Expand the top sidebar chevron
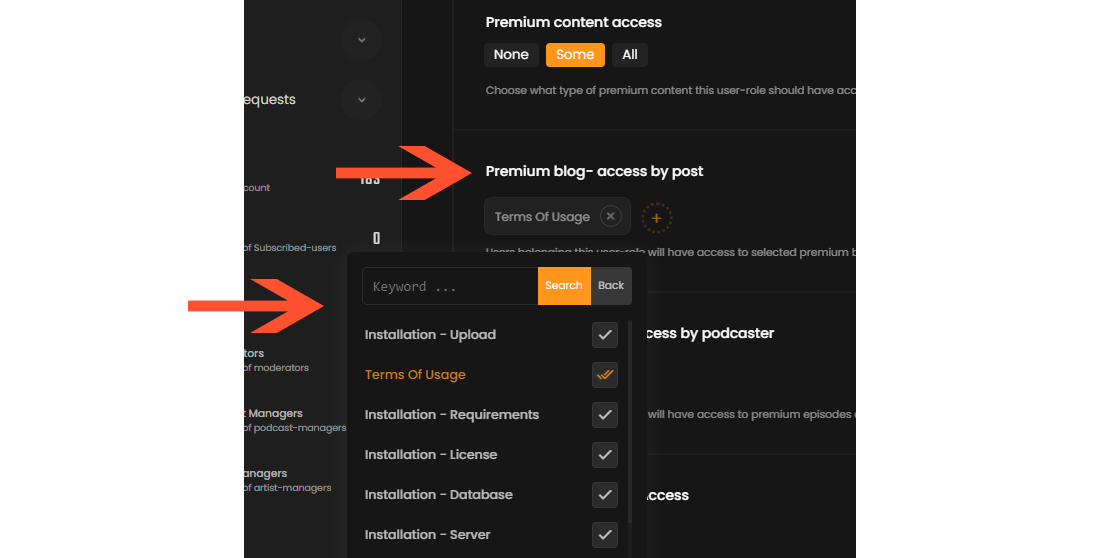The width and height of the screenshot is (1100, 558). pyautogui.click(x=361, y=40)
